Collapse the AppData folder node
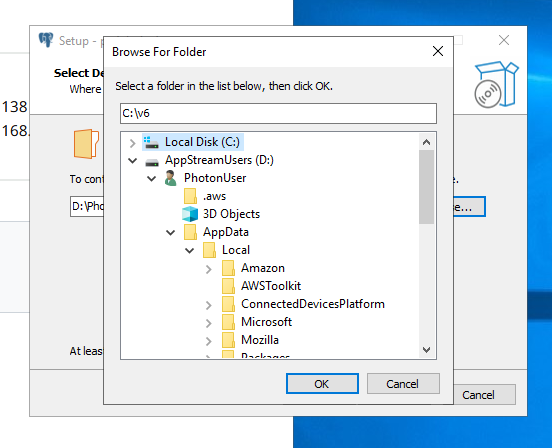Screen dimensions: 552x448 (x=170, y=233)
